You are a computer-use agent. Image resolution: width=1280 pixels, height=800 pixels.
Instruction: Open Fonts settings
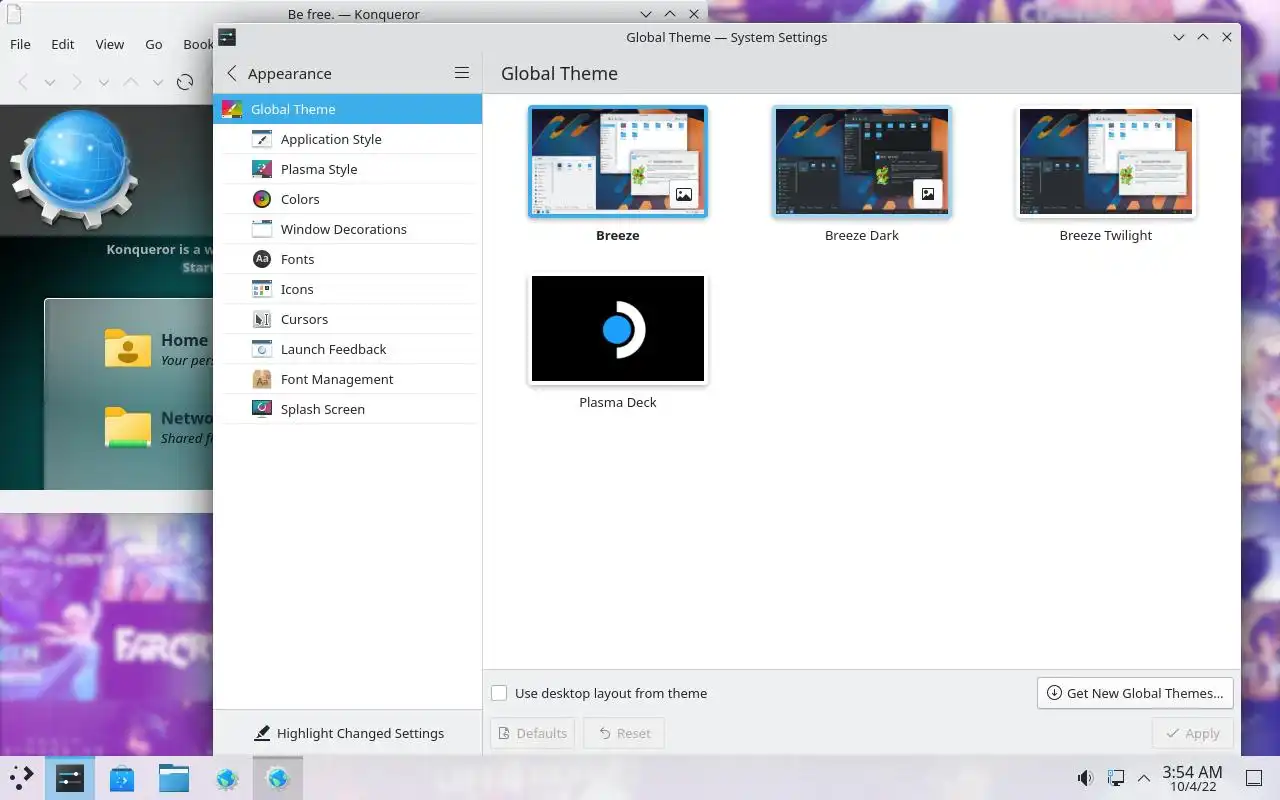pos(347,259)
